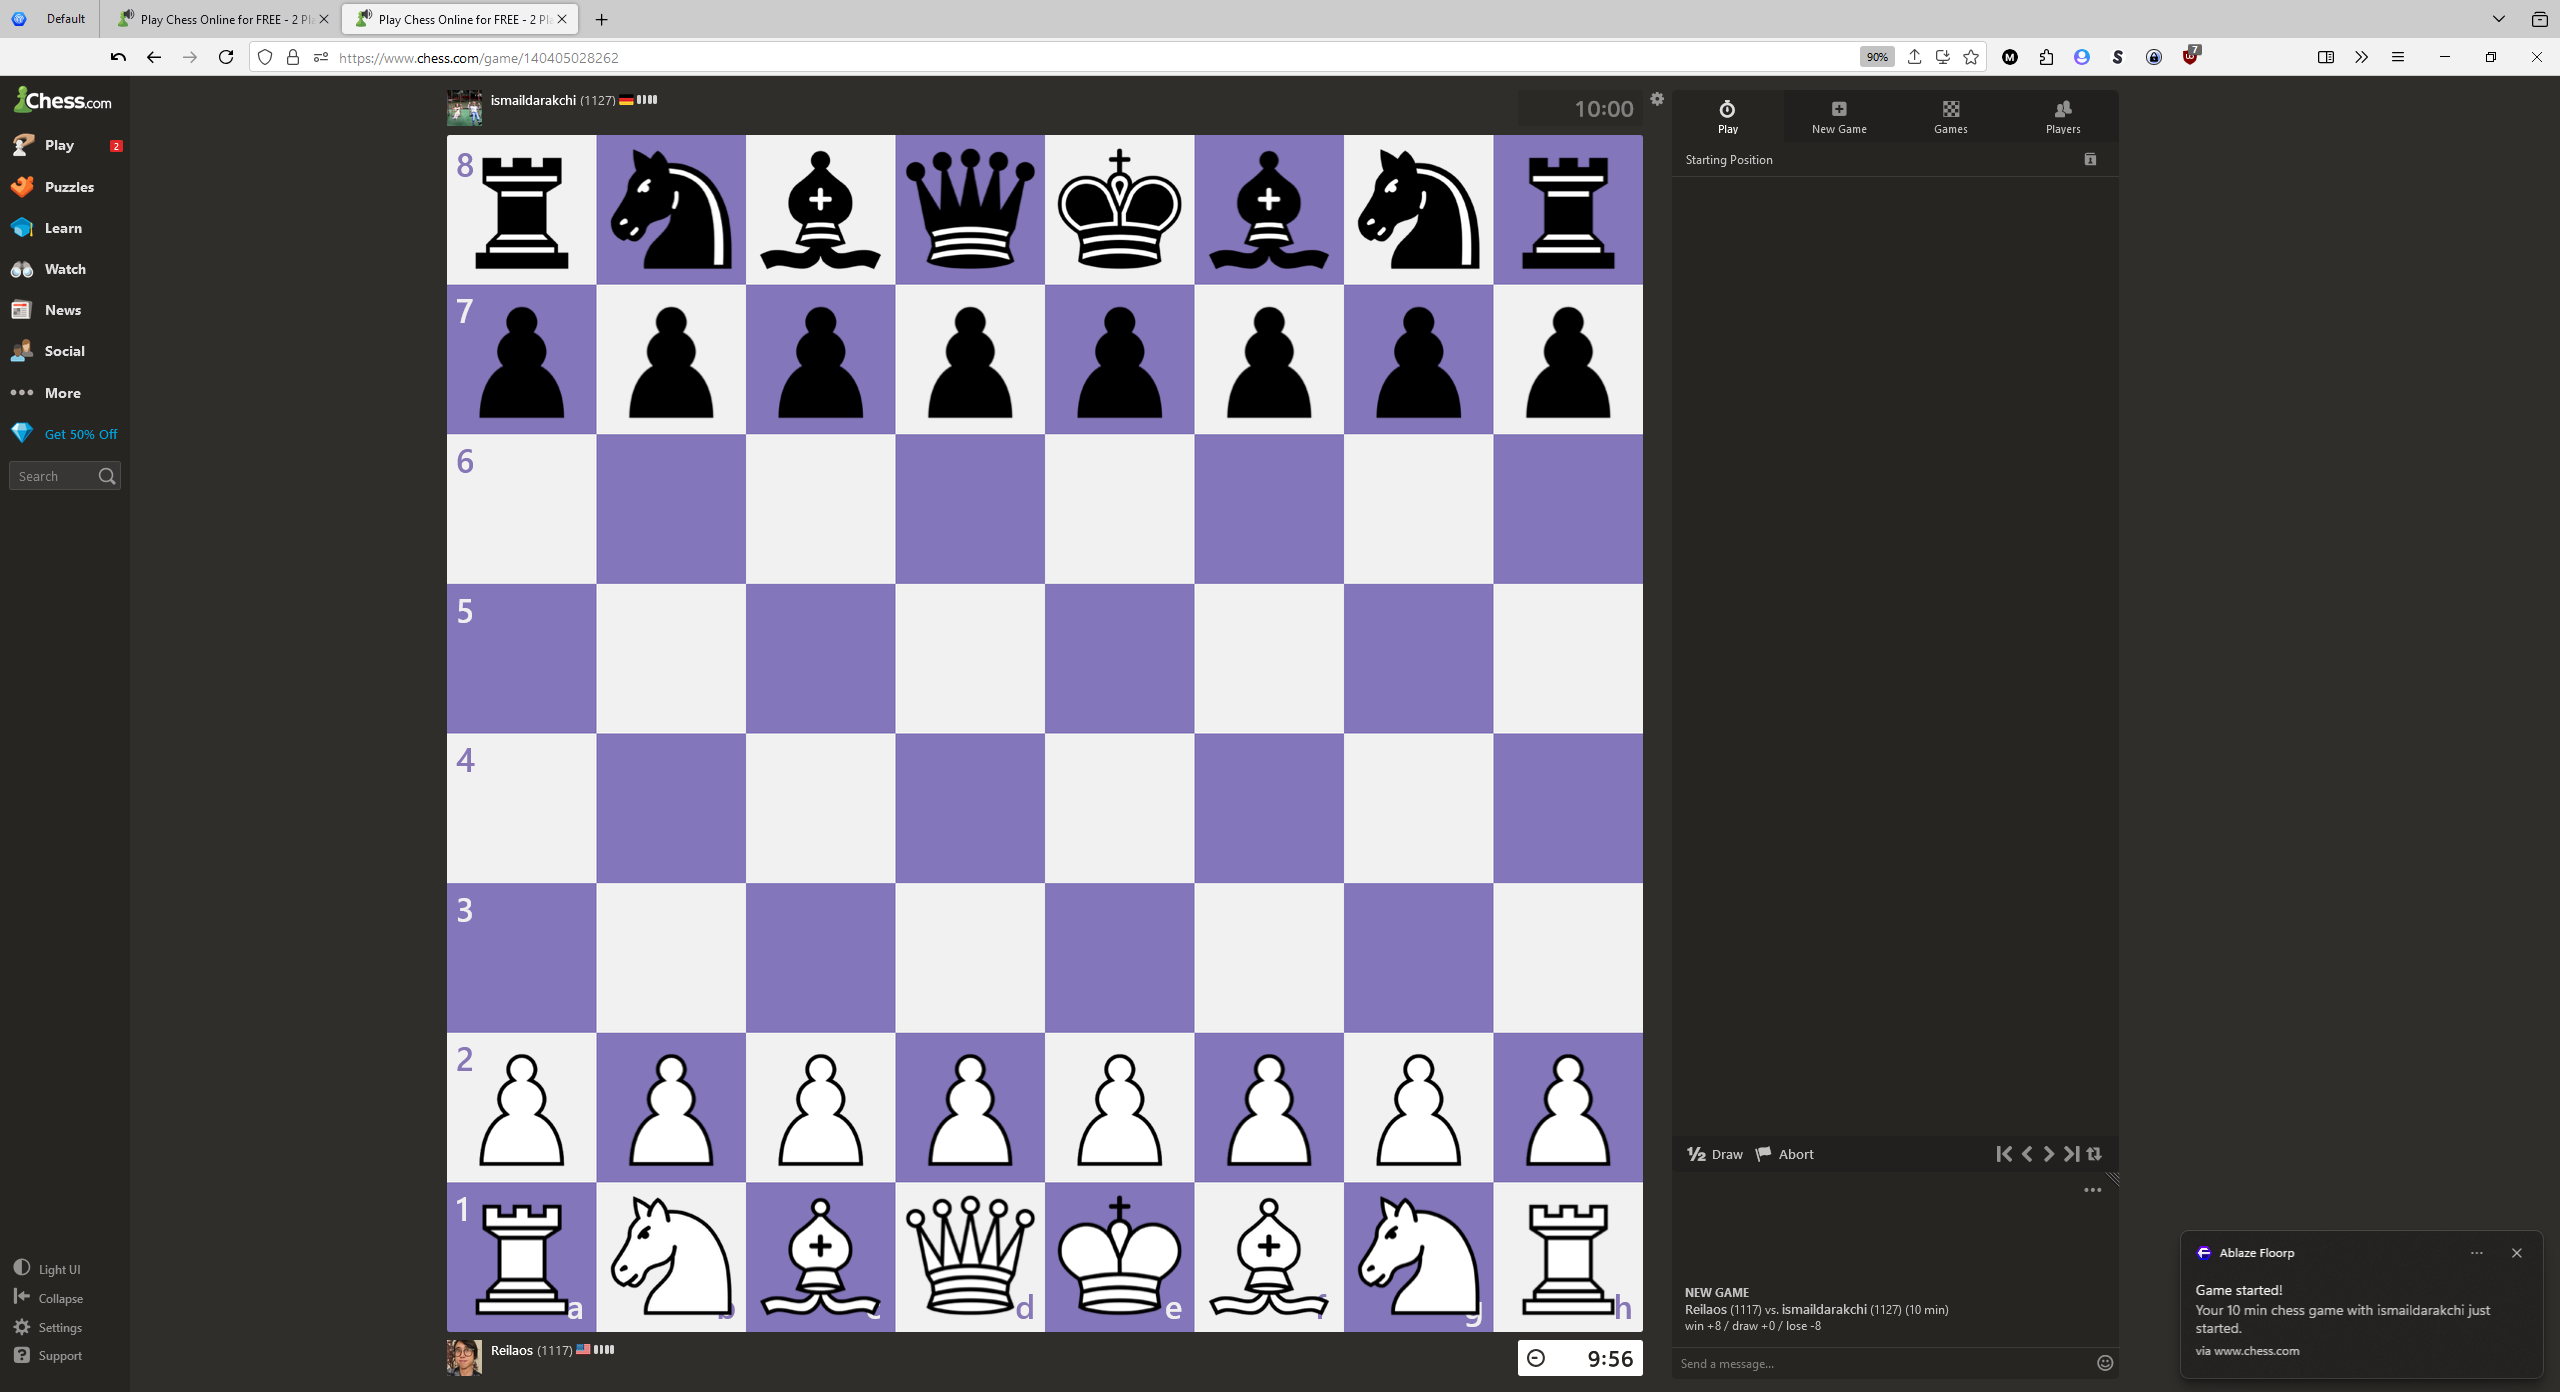Flip the board orientation
Screen dimensions: 2560x1392
click(x=2094, y=1154)
